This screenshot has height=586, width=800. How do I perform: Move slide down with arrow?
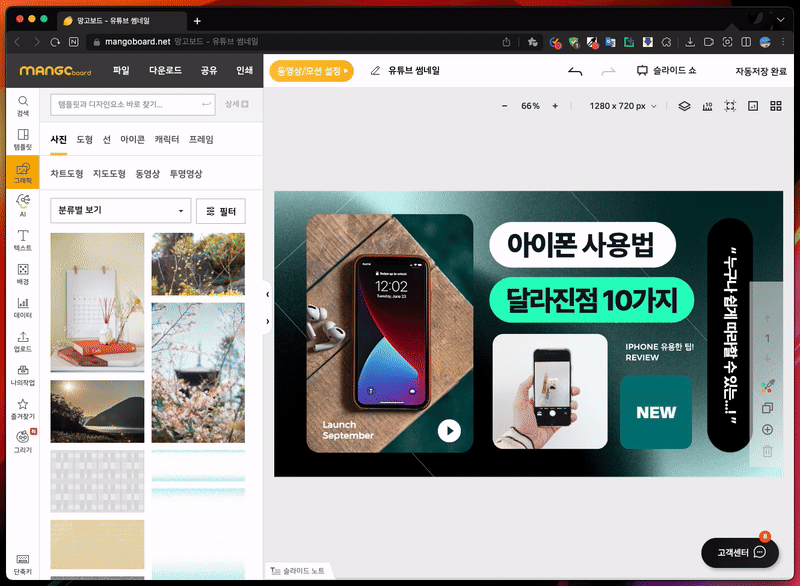pyautogui.click(x=767, y=359)
